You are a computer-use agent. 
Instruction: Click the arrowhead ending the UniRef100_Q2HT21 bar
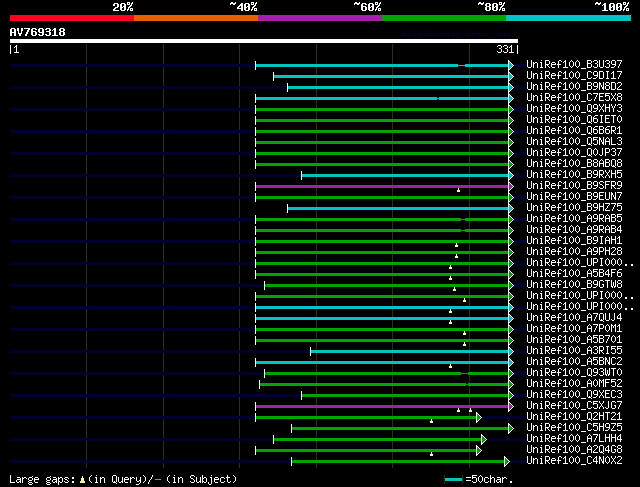click(x=479, y=417)
